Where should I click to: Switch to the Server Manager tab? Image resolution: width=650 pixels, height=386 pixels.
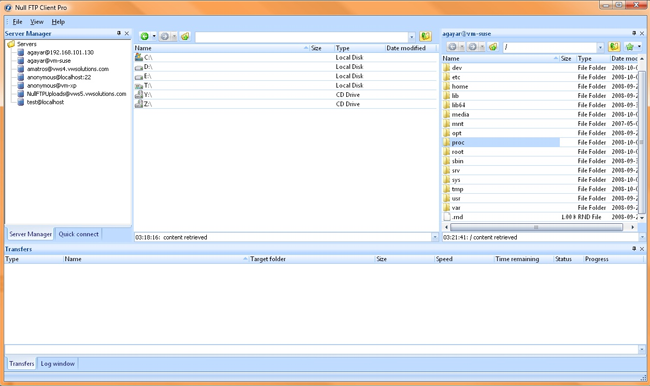click(x=30, y=234)
